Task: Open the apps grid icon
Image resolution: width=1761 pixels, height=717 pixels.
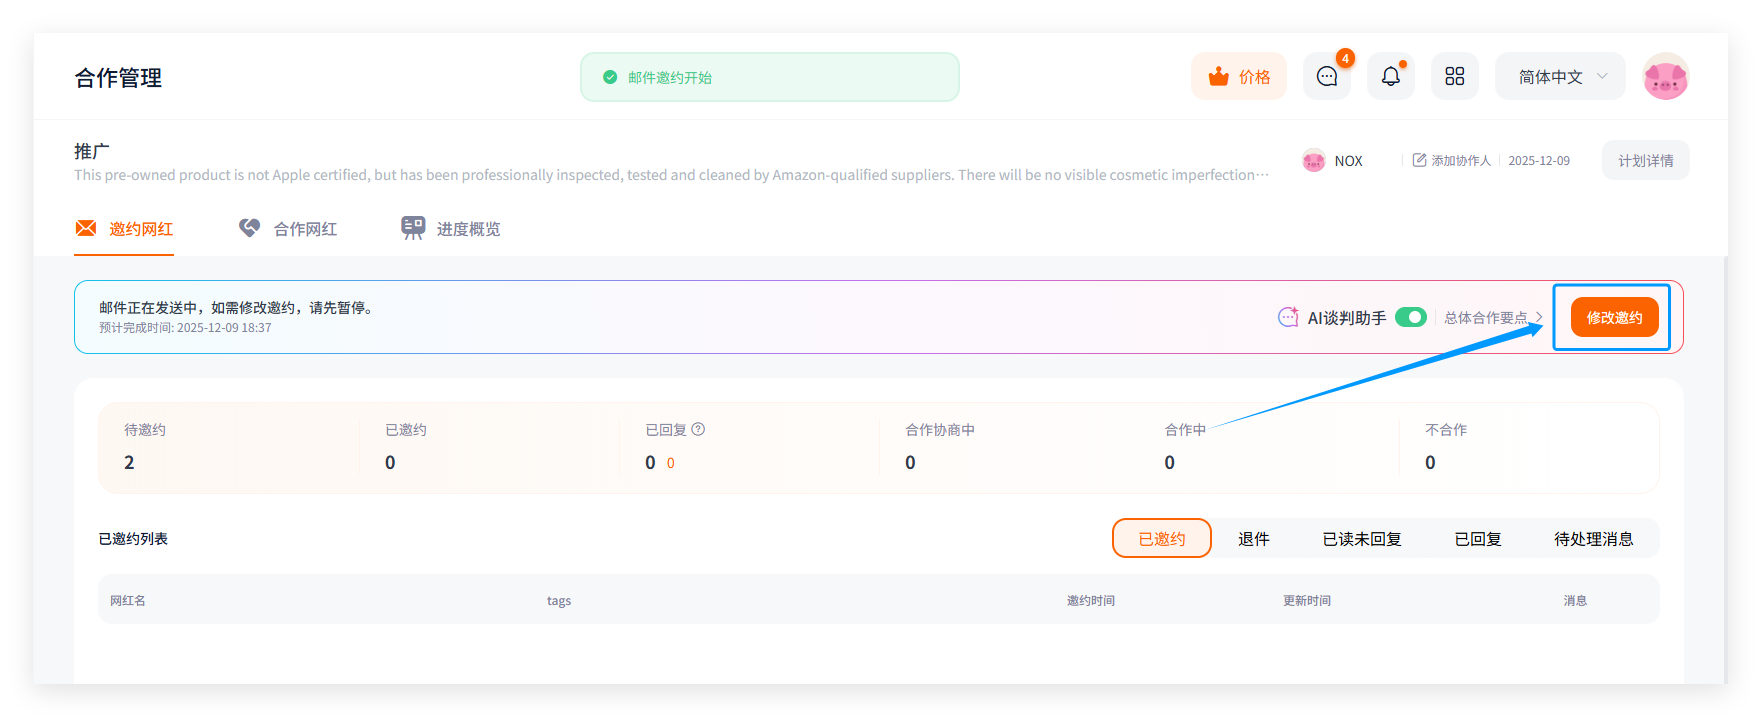Action: pyautogui.click(x=1454, y=77)
